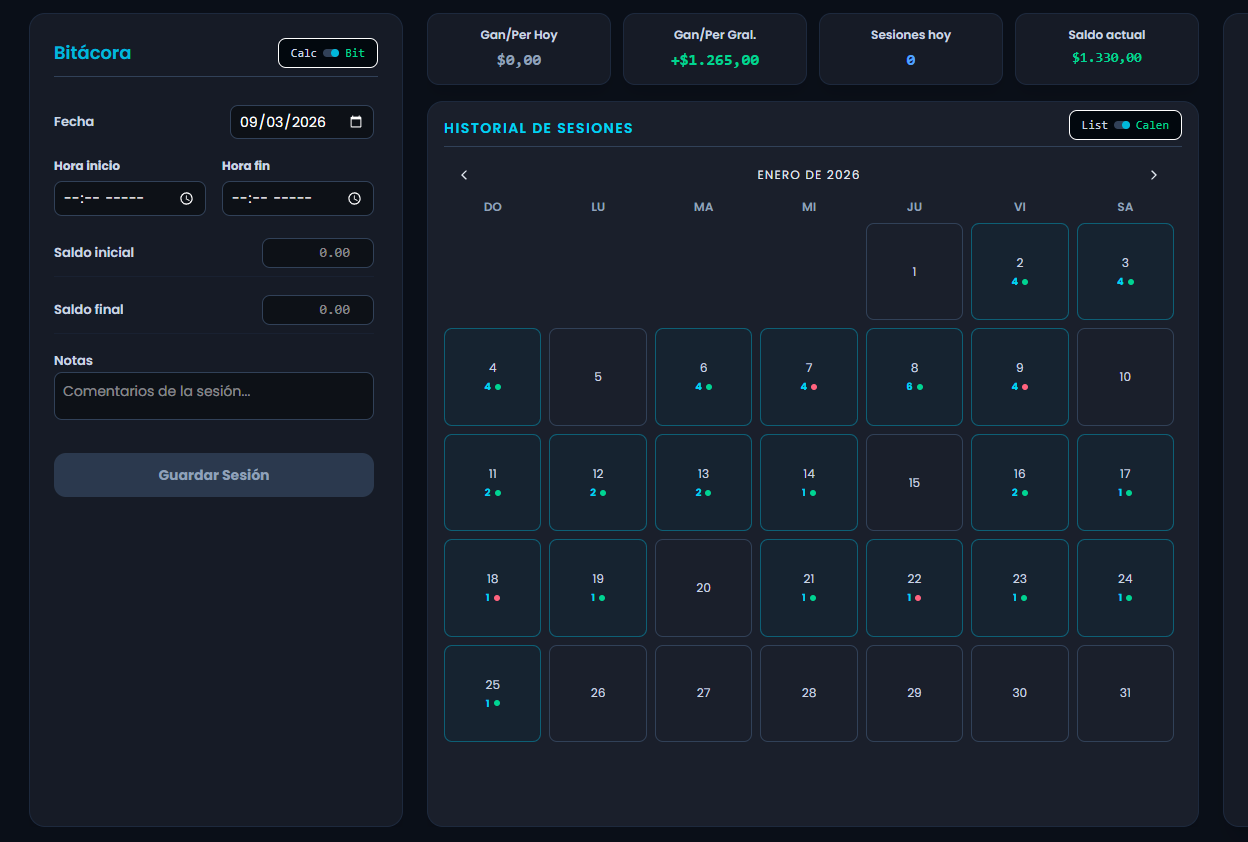This screenshot has height=842, width=1248.
Task: Select January 22 calendar day
Action: click(x=914, y=588)
